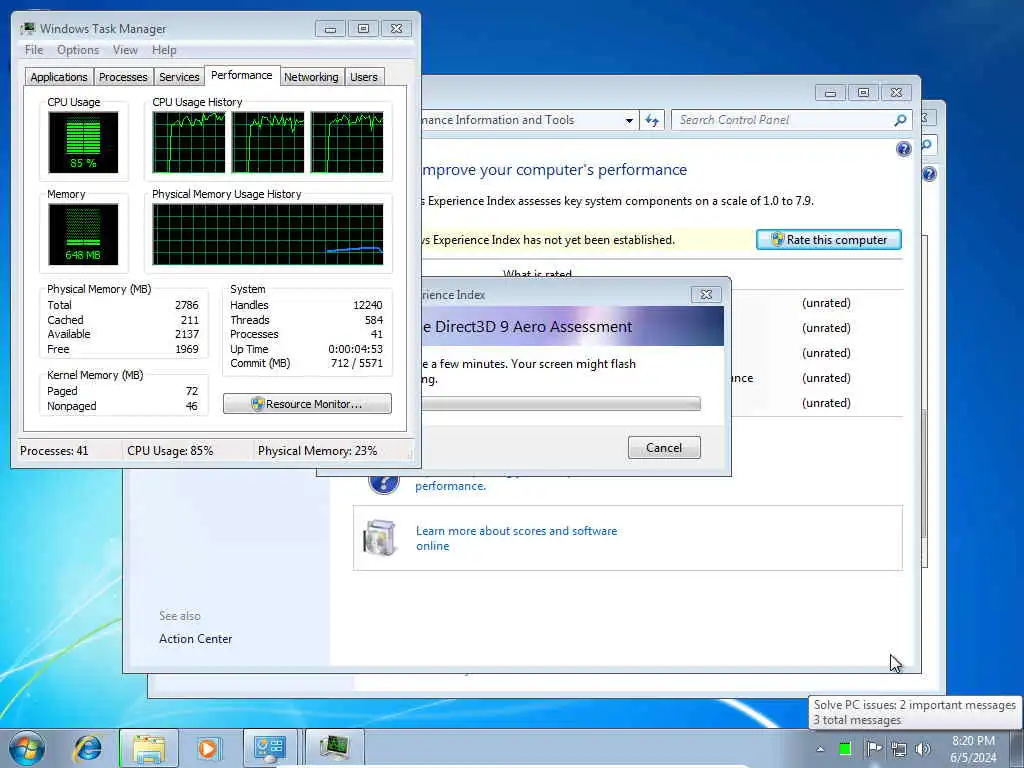Switch to the Applications tab

[x=59, y=77]
